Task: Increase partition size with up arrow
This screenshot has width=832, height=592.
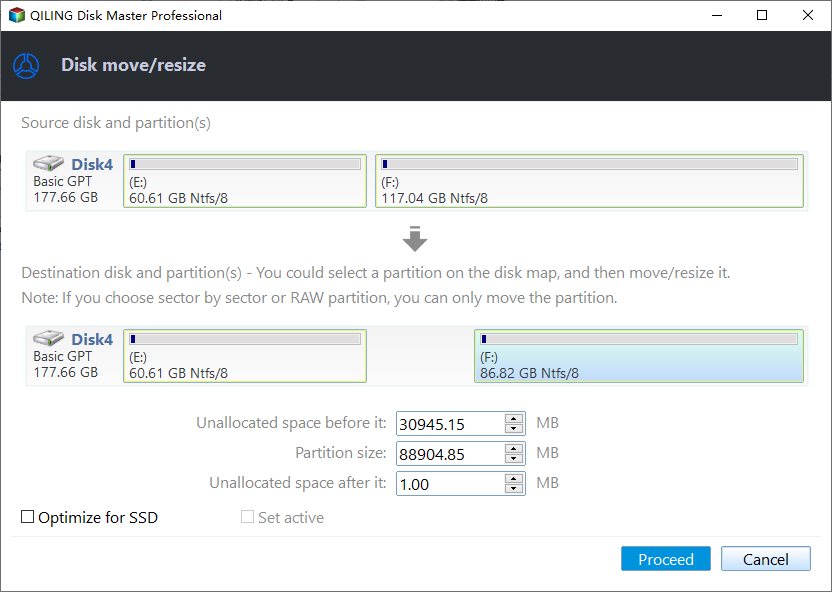Action: [x=514, y=449]
